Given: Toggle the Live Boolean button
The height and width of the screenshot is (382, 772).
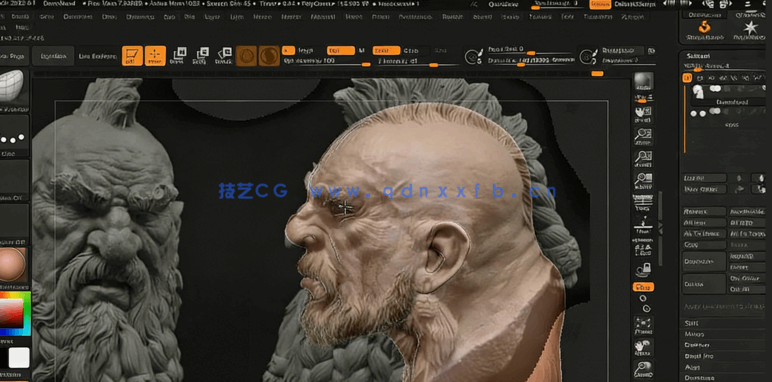Looking at the screenshot, I should (x=97, y=56).
